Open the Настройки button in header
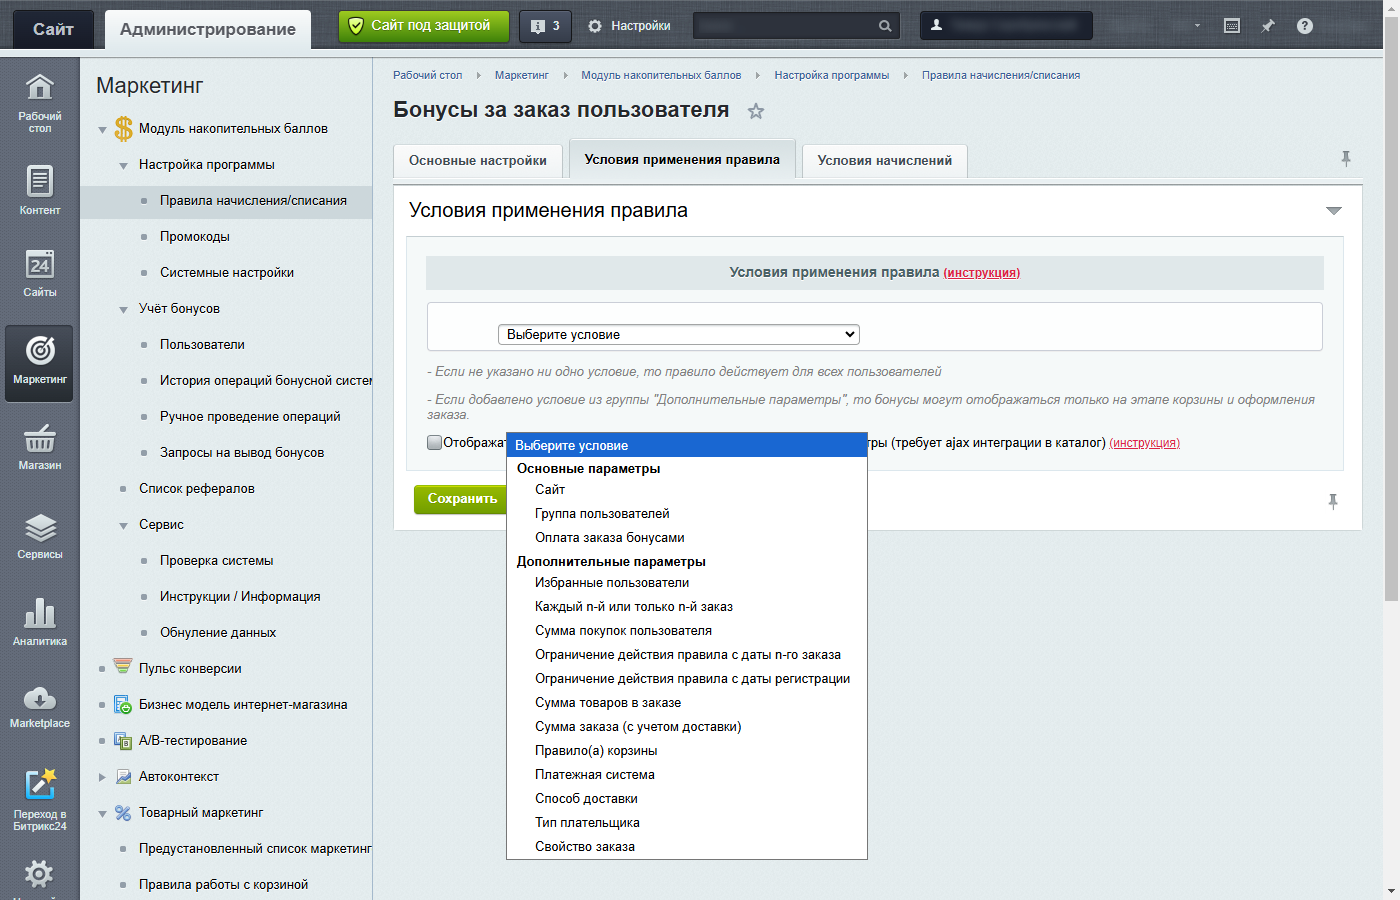The width and height of the screenshot is (1400, 900). (629, 26)
